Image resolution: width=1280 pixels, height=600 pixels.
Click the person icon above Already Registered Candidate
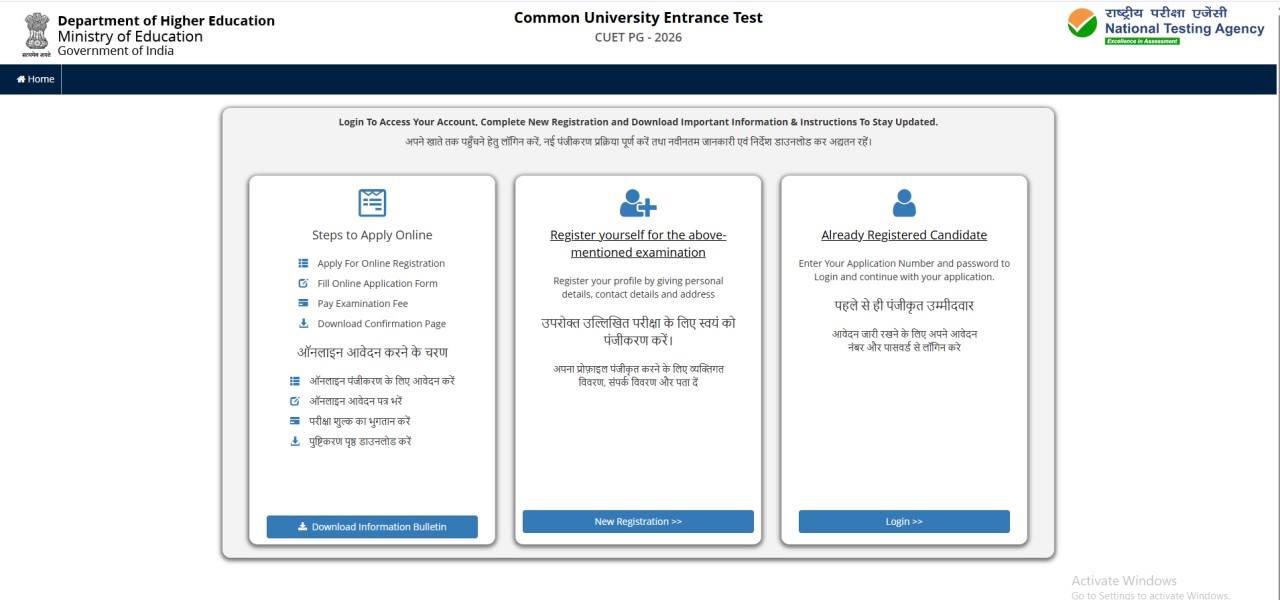click(904, 202)
